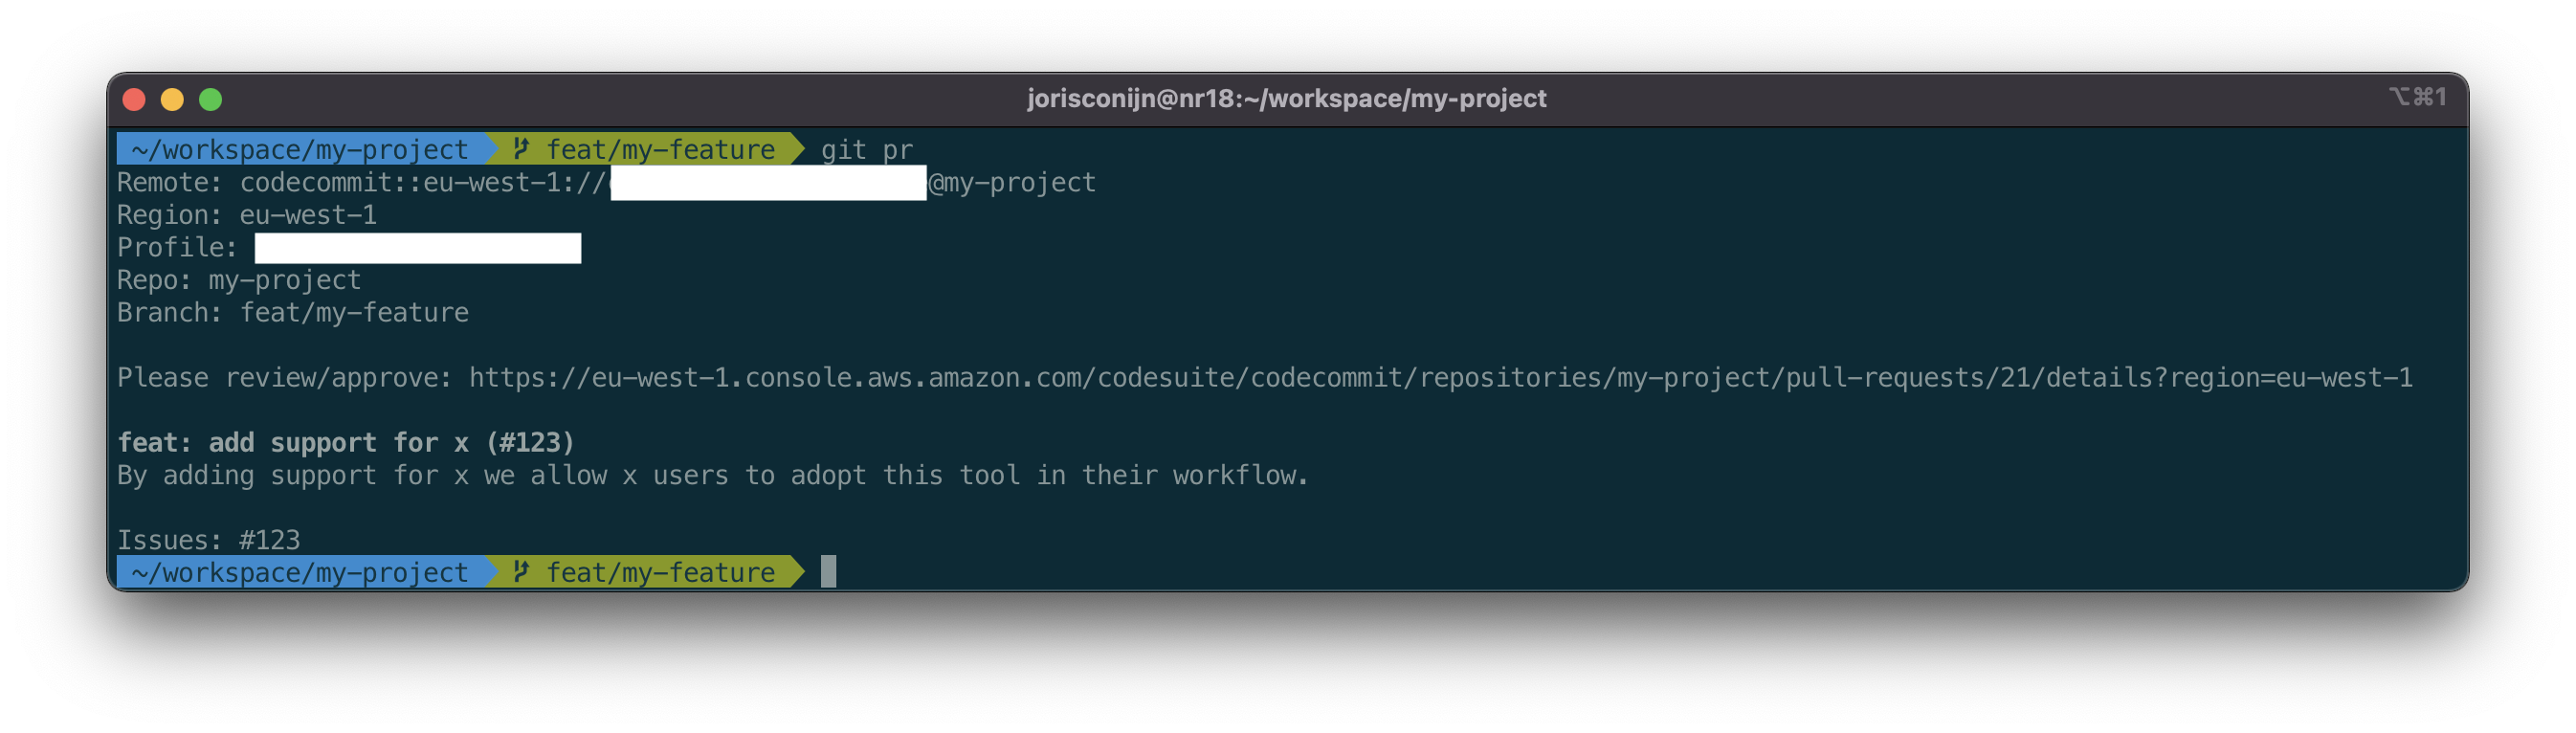Screen dimensions: 2576x733
Task: Click the ⌥⌘1 shortcut indicator in the title bar
Action: (x=2417, y=97)
